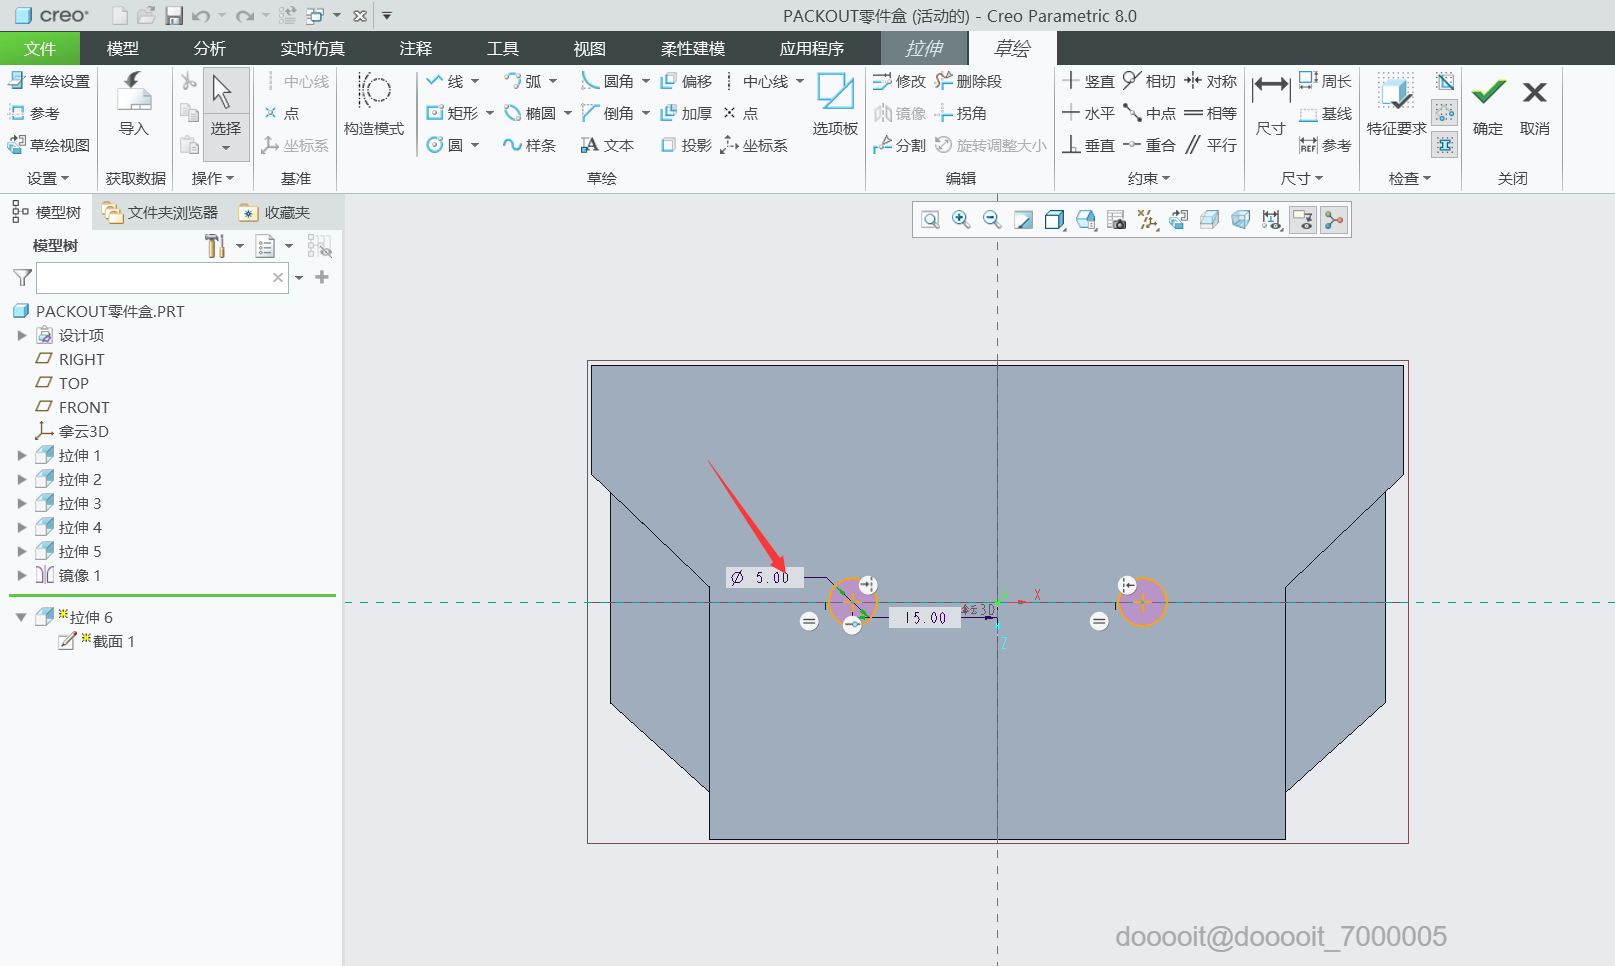The width and height of the screenshot is (1615, 966).
Task: Select the 弧 (Arc) tool
Action: 523,81
